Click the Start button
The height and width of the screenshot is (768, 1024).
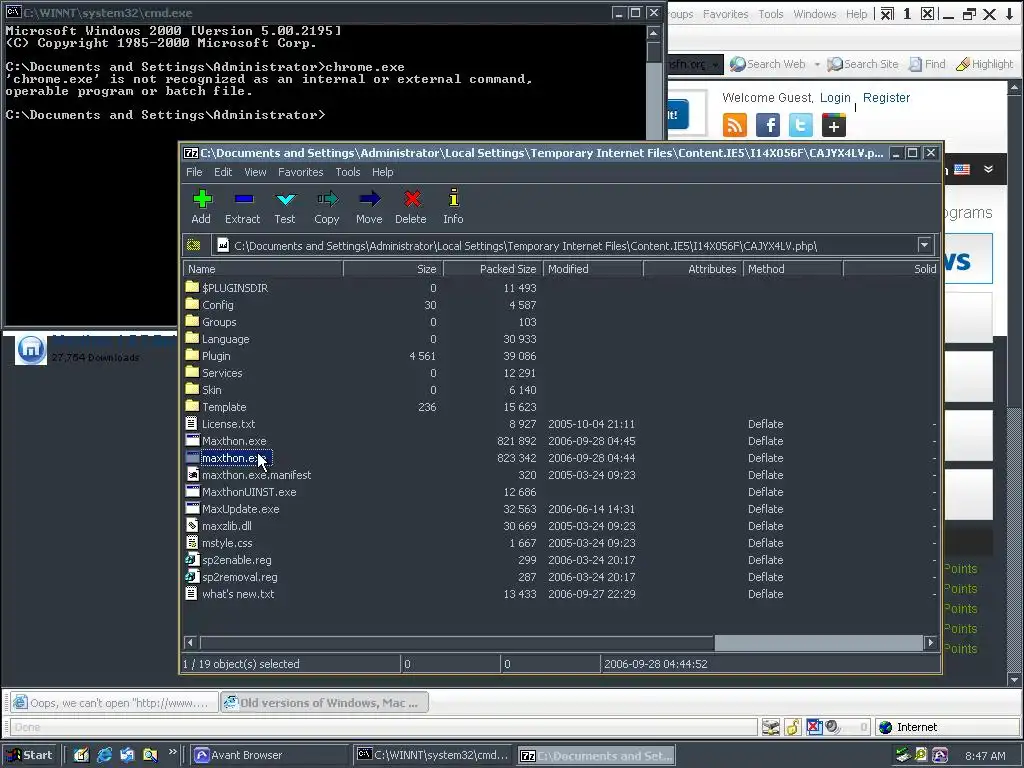(x=30, y=755)
